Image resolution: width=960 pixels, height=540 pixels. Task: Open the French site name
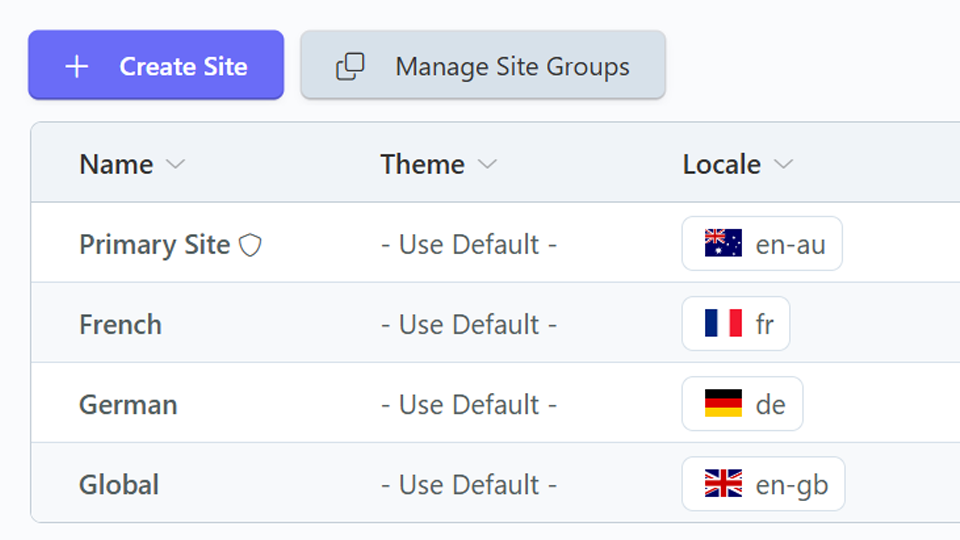(121, 324)
